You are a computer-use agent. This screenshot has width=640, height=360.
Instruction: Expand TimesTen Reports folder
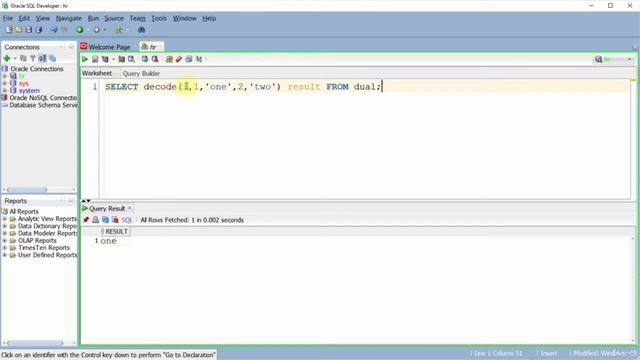[x=5, y=248]
